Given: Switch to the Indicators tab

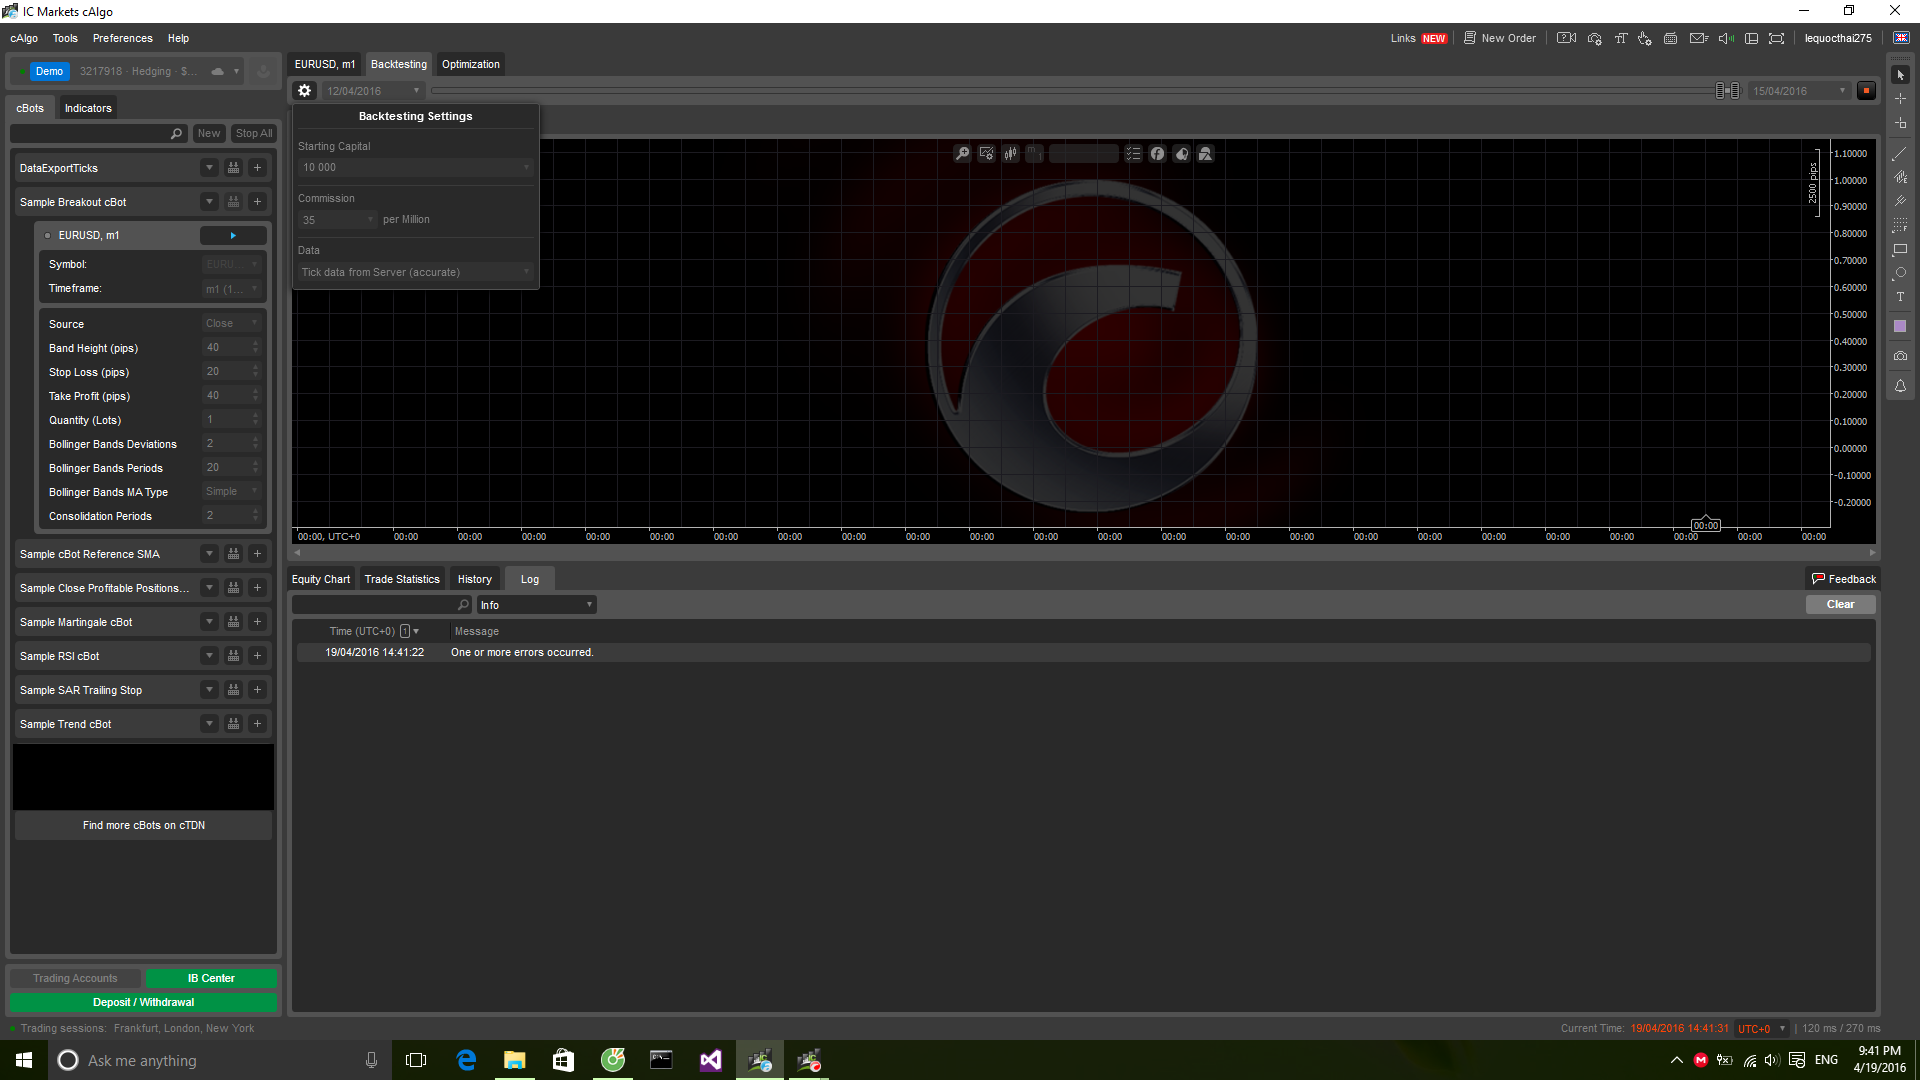Looking at the screenshot, I should (88, 108).
